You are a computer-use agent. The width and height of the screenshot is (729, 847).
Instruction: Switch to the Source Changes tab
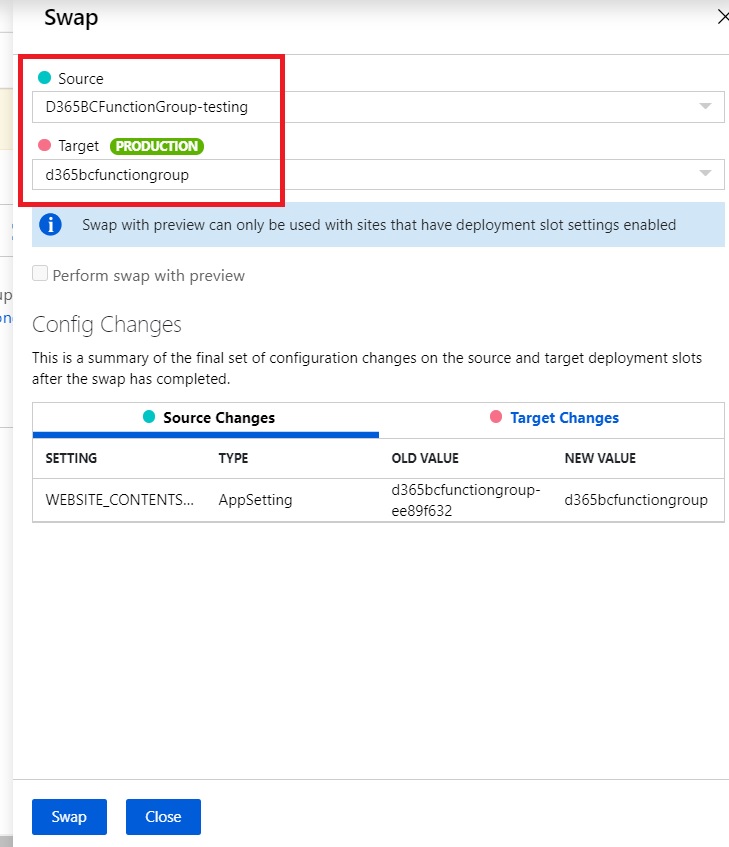[x=206, y=418]
